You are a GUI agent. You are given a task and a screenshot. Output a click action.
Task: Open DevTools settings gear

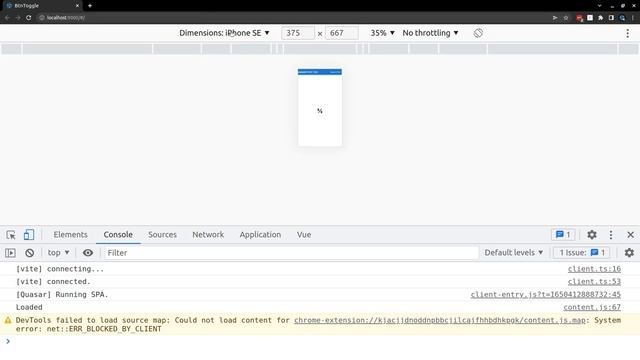[x=592, y=235]
